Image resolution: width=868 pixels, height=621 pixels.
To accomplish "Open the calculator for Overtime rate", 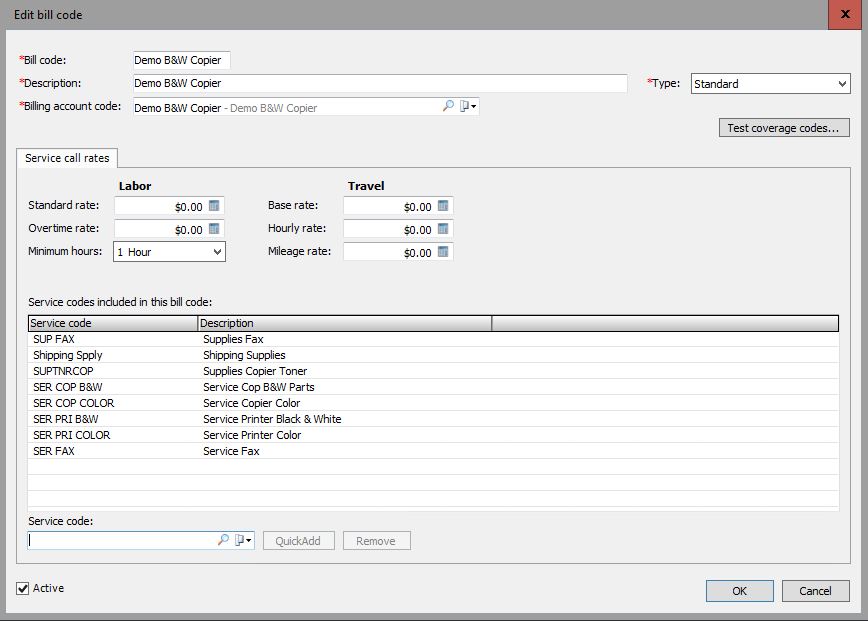I will [213, 228].
